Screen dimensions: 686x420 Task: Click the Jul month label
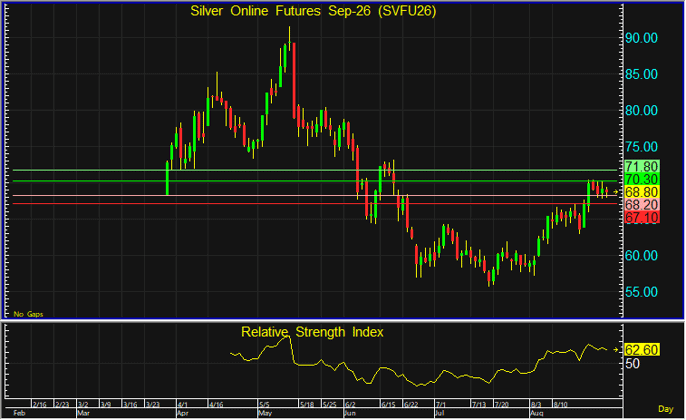point(440,413)
